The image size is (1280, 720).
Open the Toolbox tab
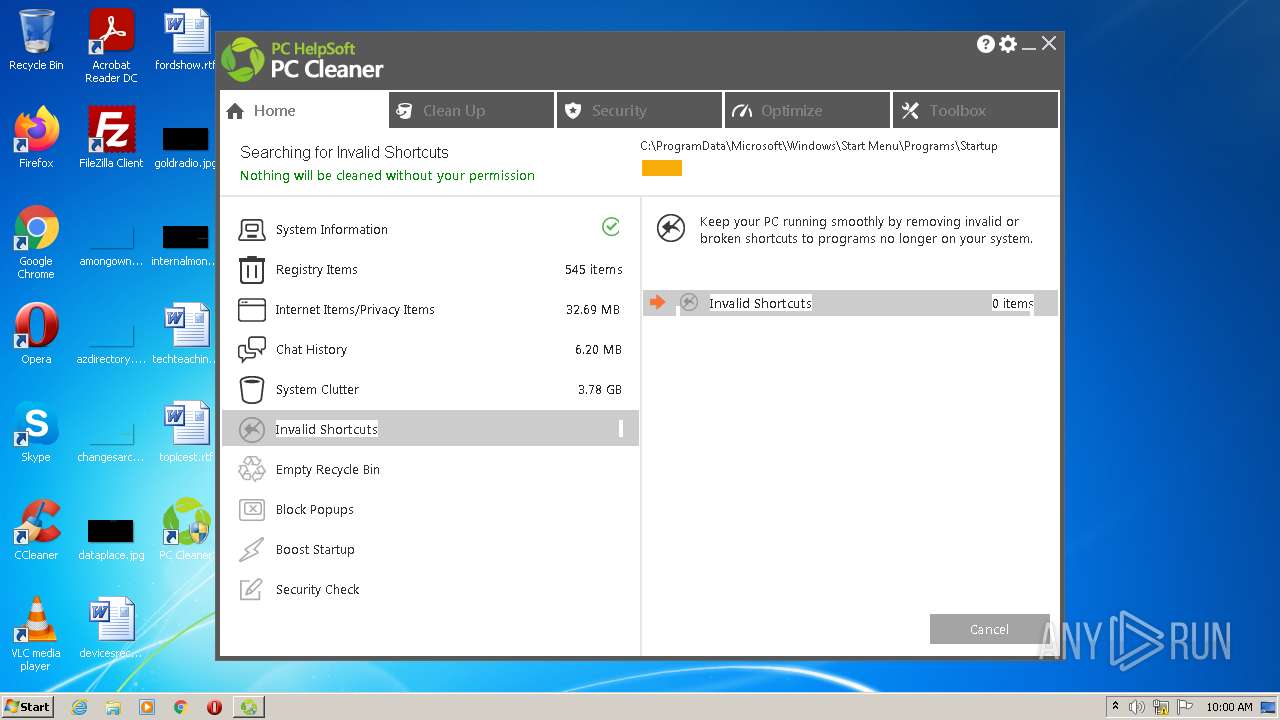pos(976,110)
